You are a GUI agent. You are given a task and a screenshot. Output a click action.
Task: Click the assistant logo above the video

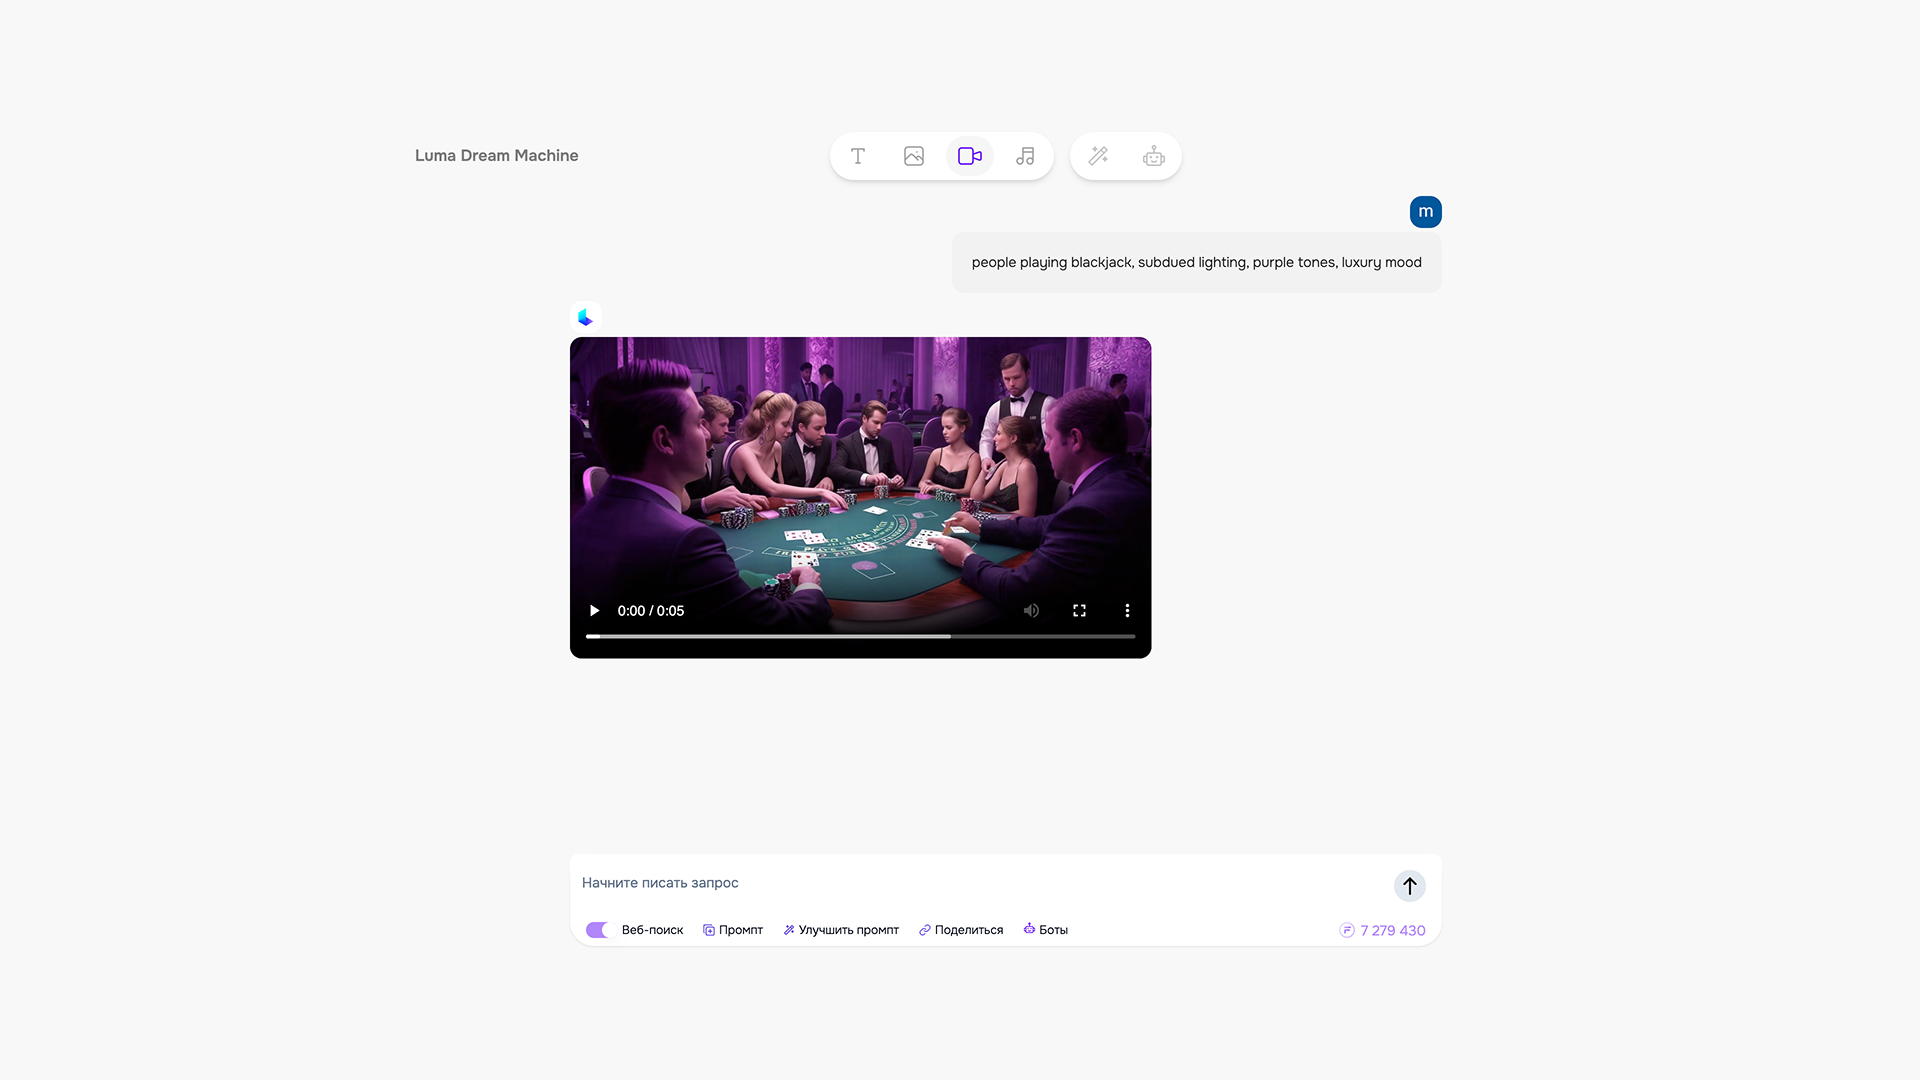click(586, 317)
